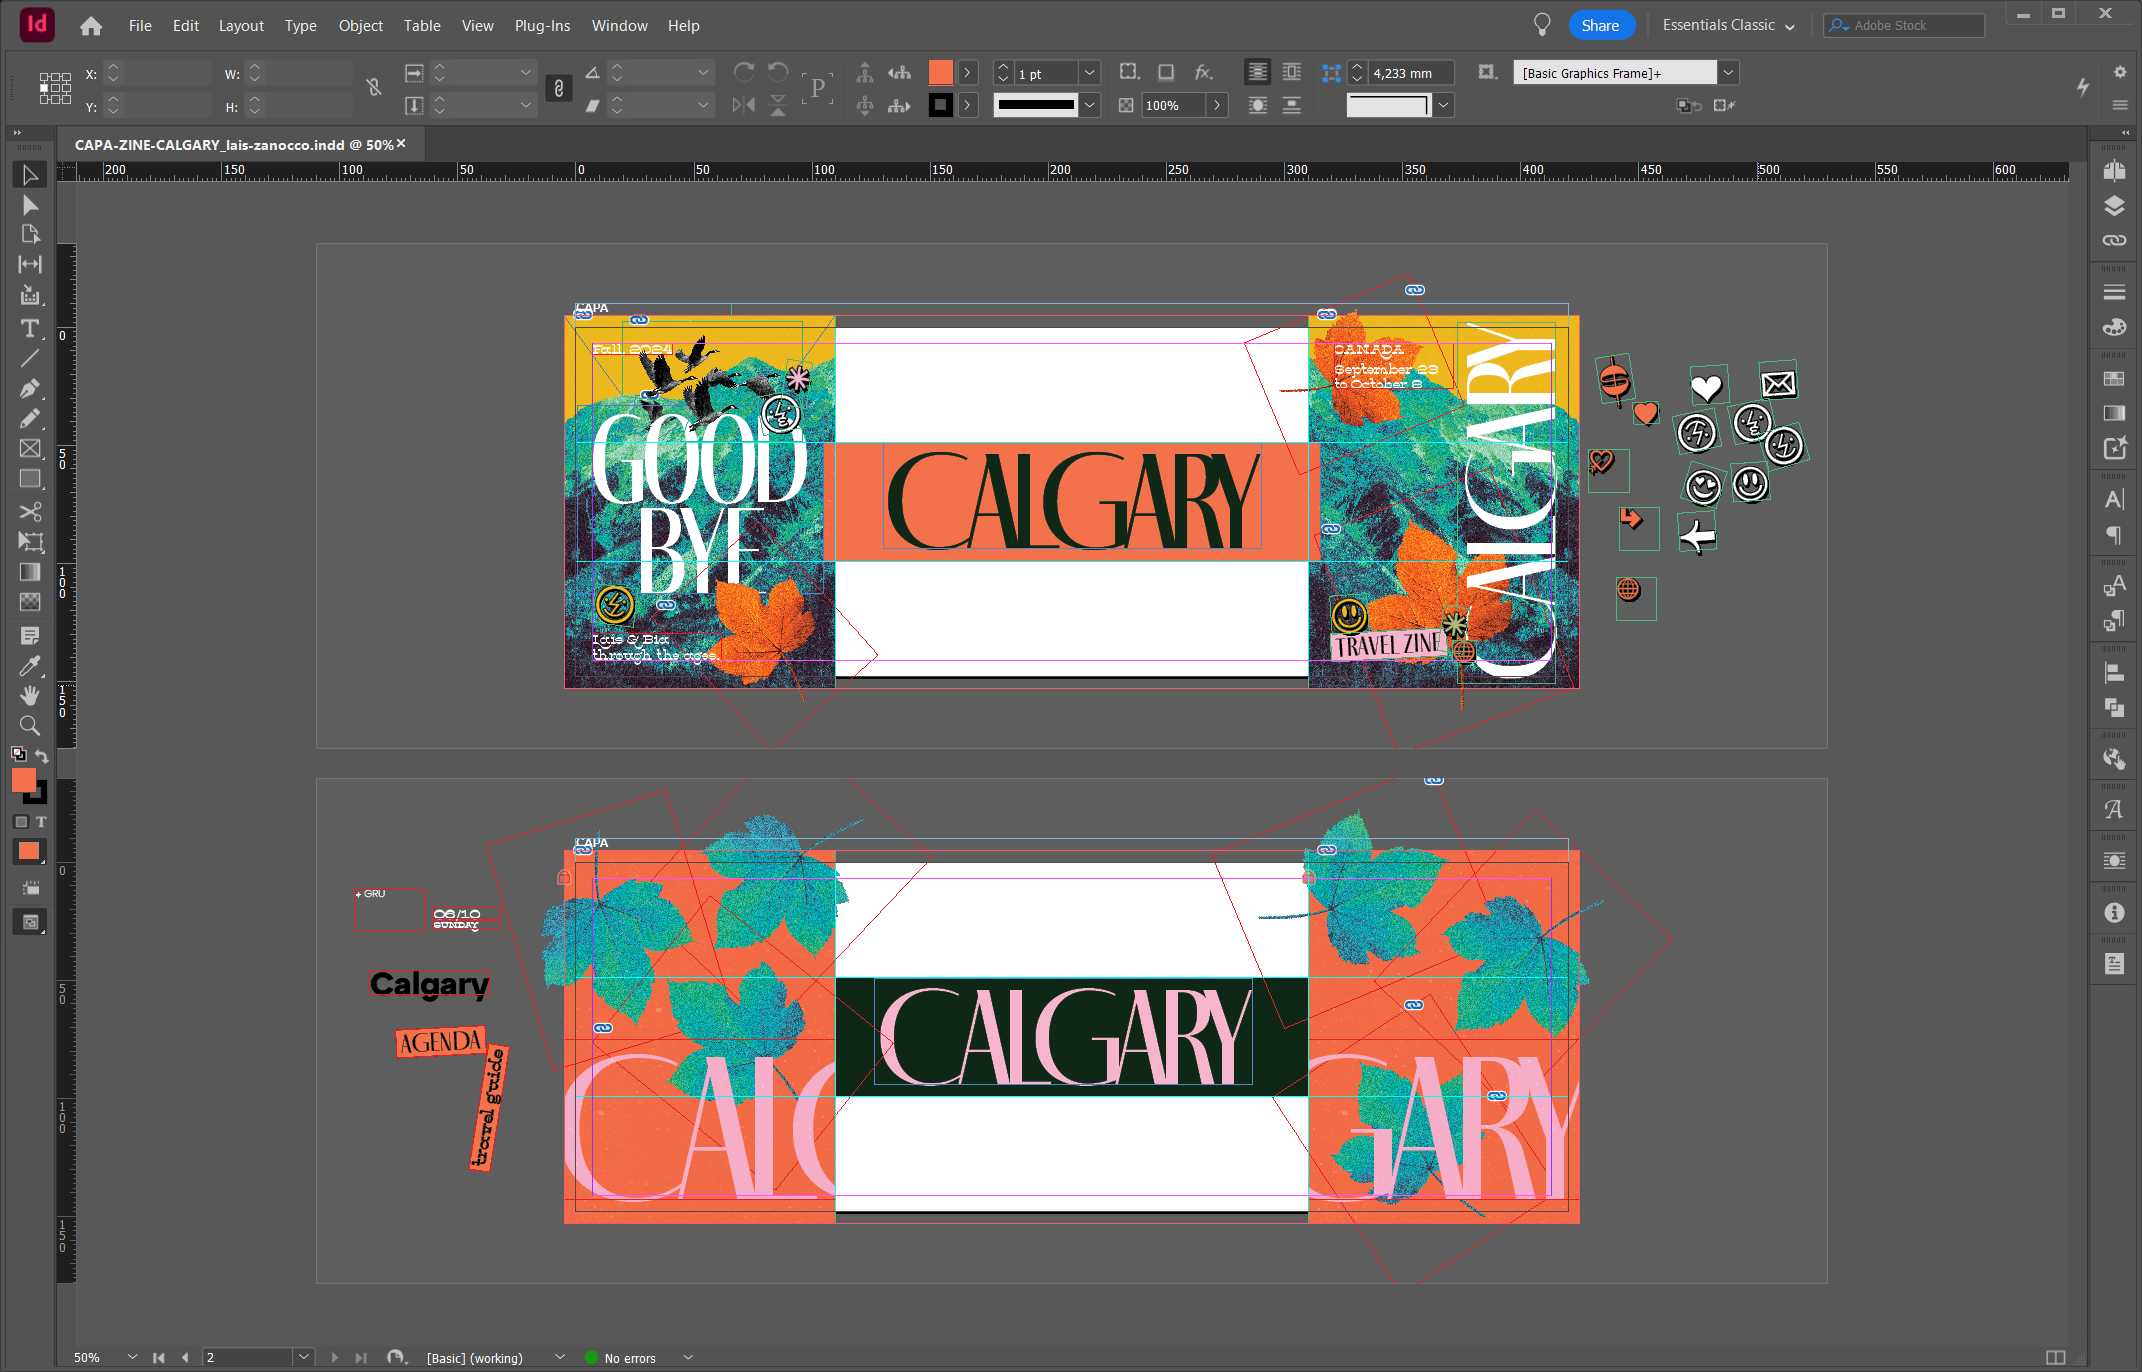Screen dimensions: 2142x1372
Task: Toggle the no text wrap option
Action: [1257, 73]
